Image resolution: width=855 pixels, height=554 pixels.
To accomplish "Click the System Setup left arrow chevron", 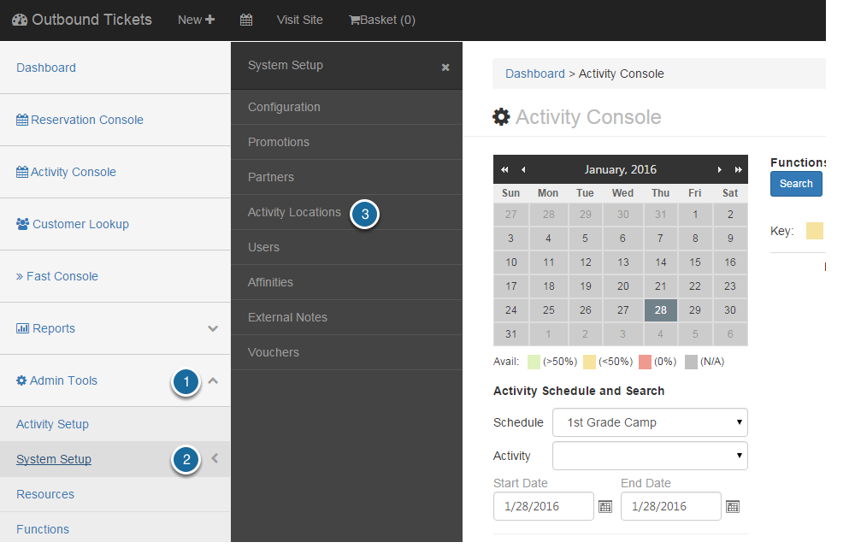I will pyautogui.click(x=215, y=458).
